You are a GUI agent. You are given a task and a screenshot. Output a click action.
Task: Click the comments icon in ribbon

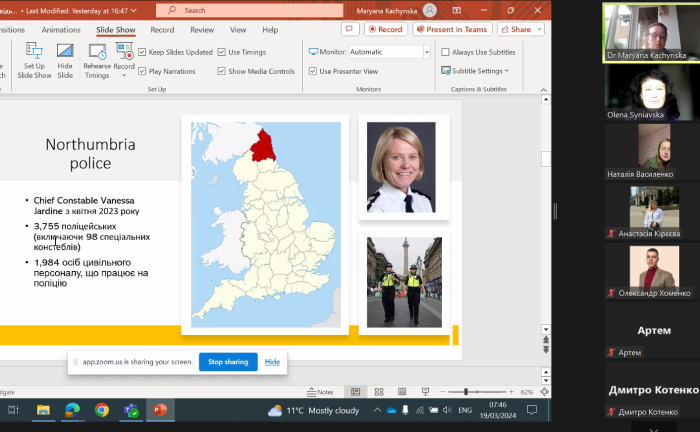(x=350, y=29)
